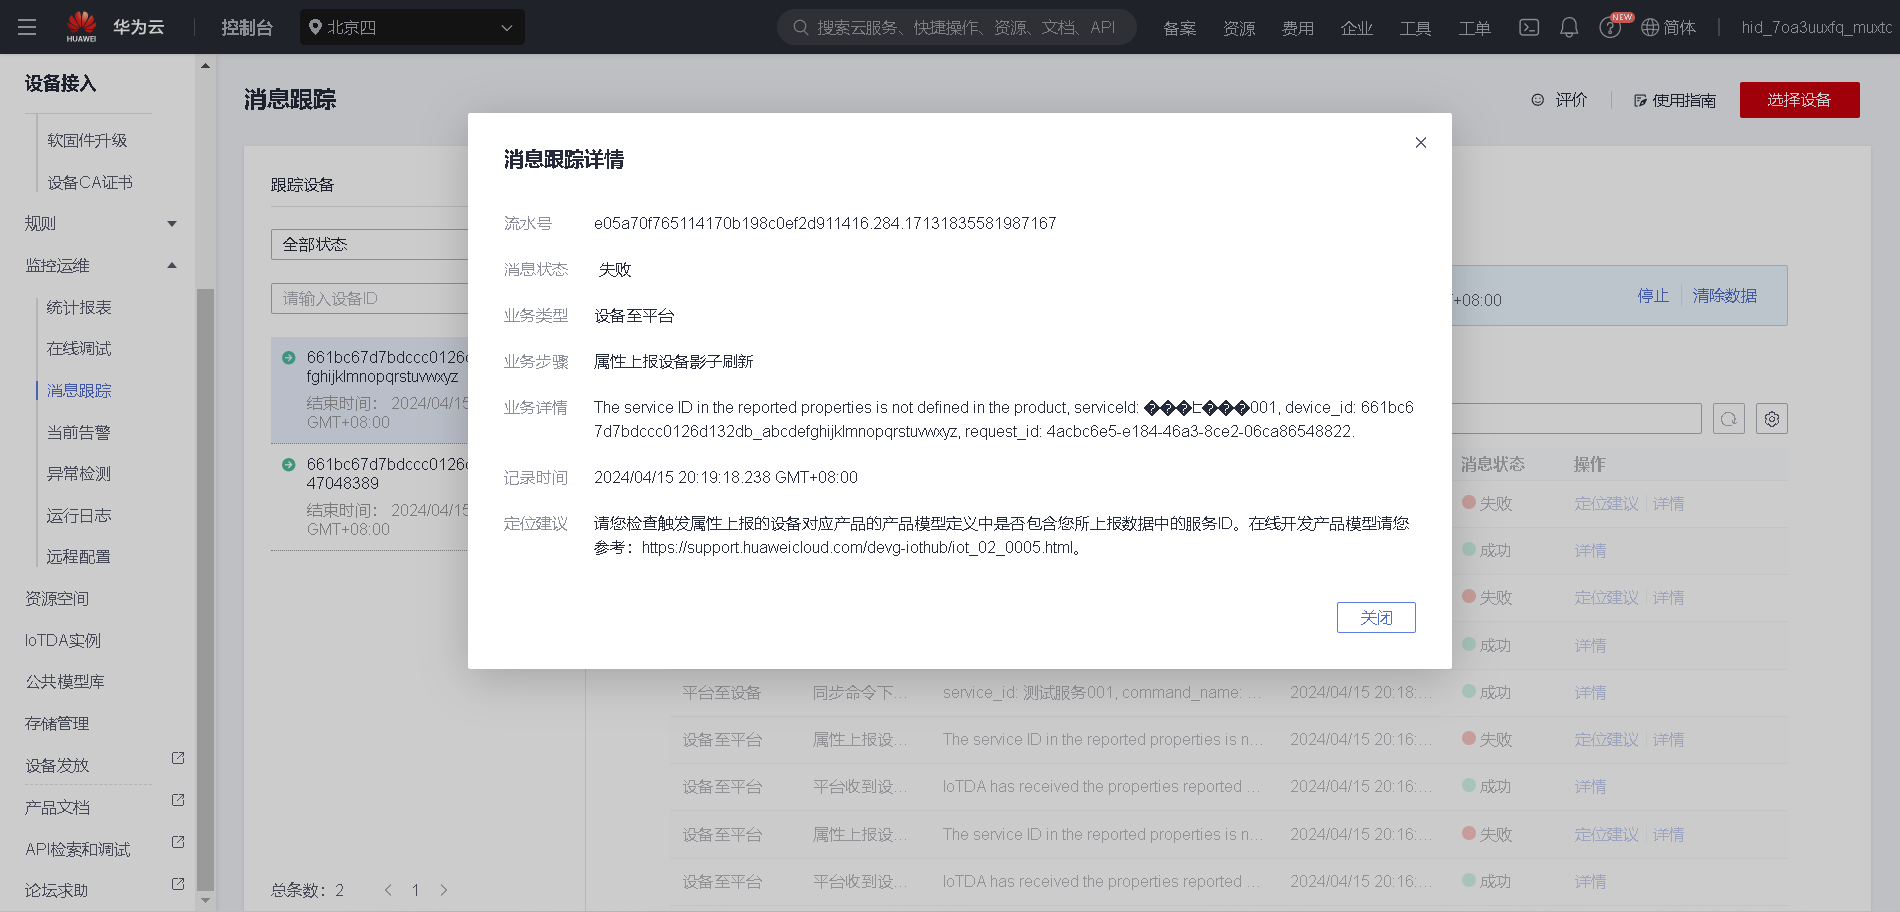The width and height of the screenshot is (1900, 912).
Task: Open the help question mark icon
Action: (1610, 27)
